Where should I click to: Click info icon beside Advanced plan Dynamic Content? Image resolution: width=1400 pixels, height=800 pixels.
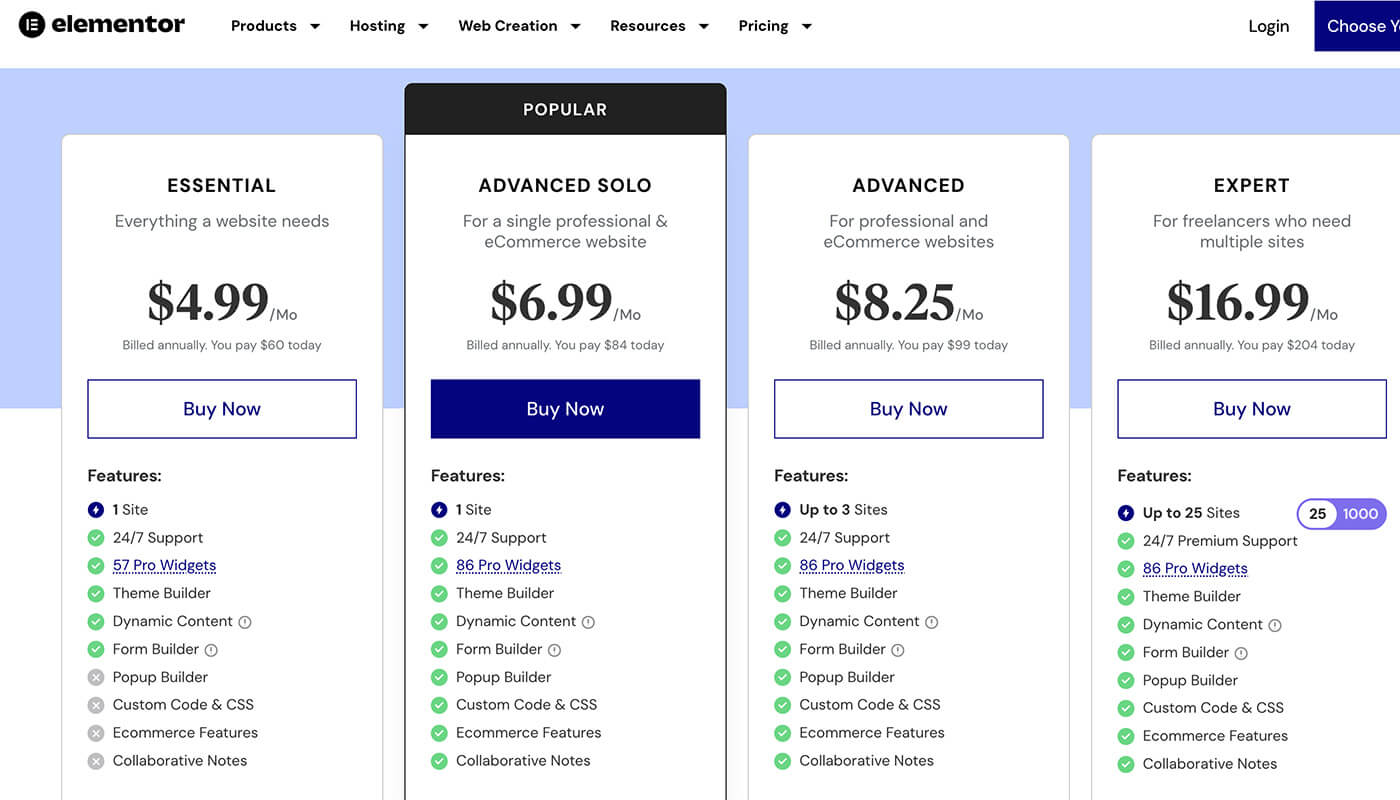click(931, 622)
